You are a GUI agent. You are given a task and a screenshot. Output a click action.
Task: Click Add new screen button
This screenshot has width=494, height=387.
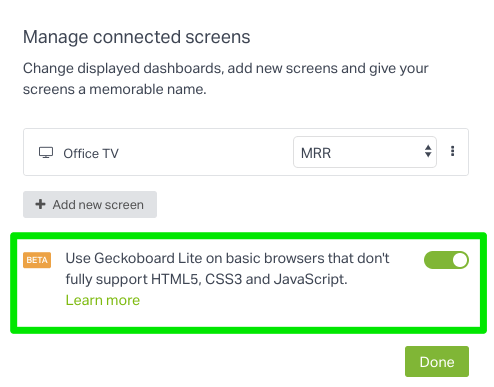90,204
